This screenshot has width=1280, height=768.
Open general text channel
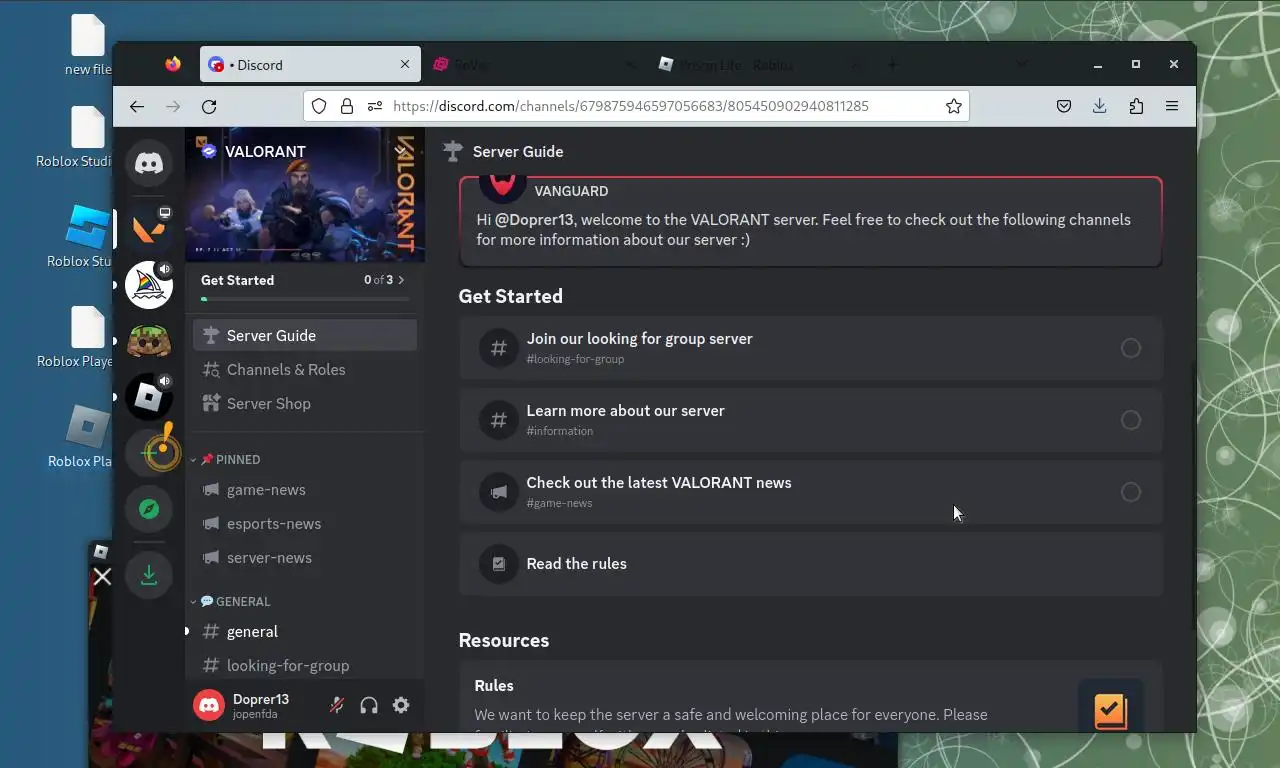point(305,631)
